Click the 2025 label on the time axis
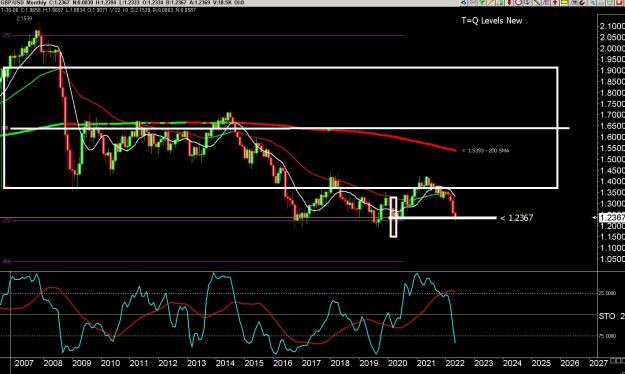This screenshot has width=625, height=374. (541, 363)
